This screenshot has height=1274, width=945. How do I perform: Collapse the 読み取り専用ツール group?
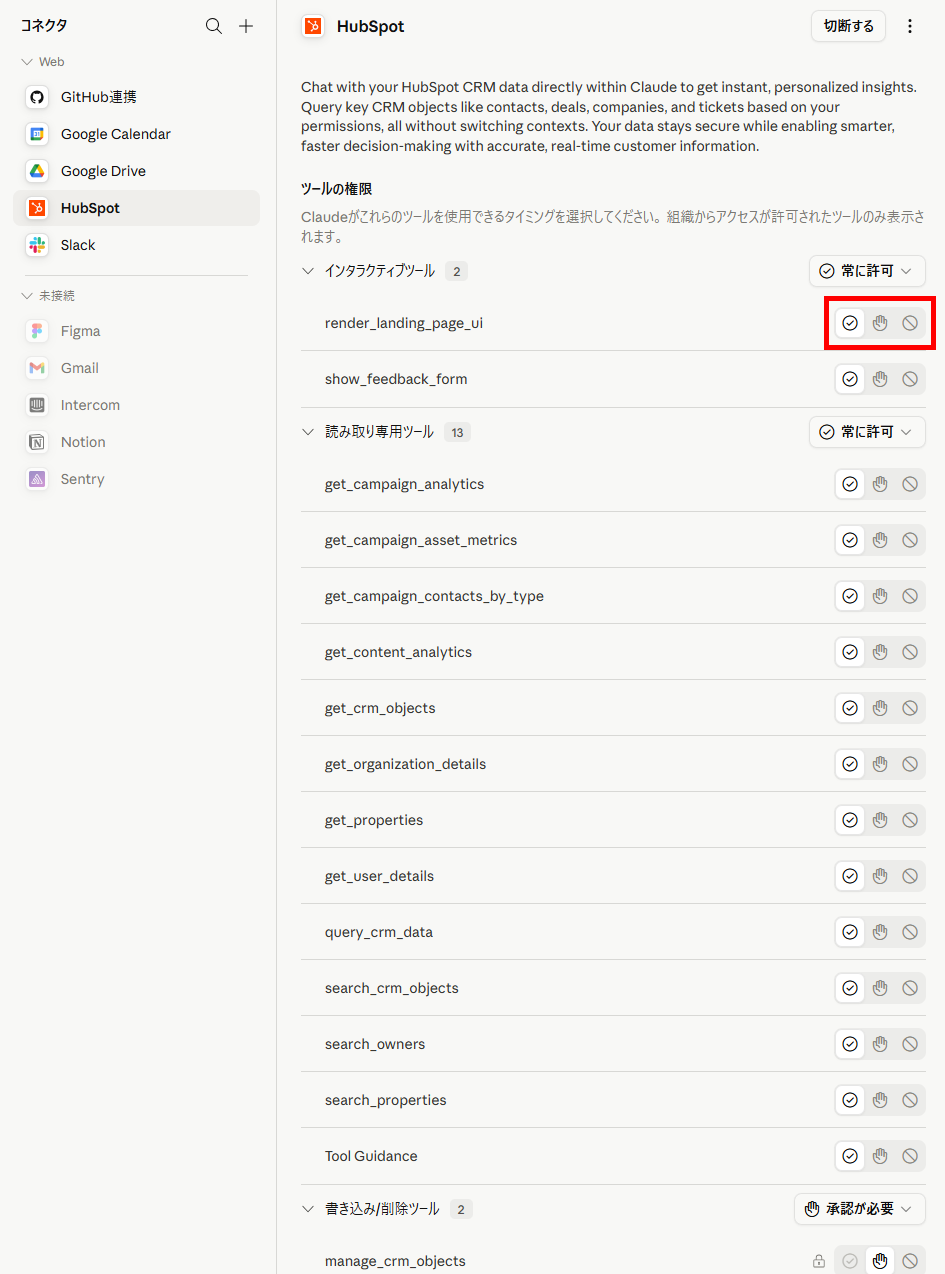308,432
